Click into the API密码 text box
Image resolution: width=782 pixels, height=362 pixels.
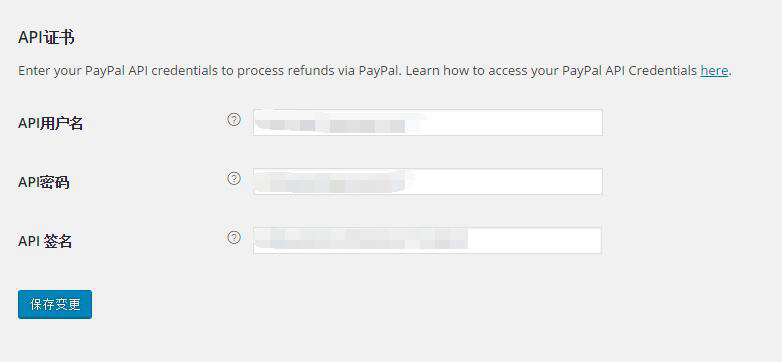click(427, 181)
